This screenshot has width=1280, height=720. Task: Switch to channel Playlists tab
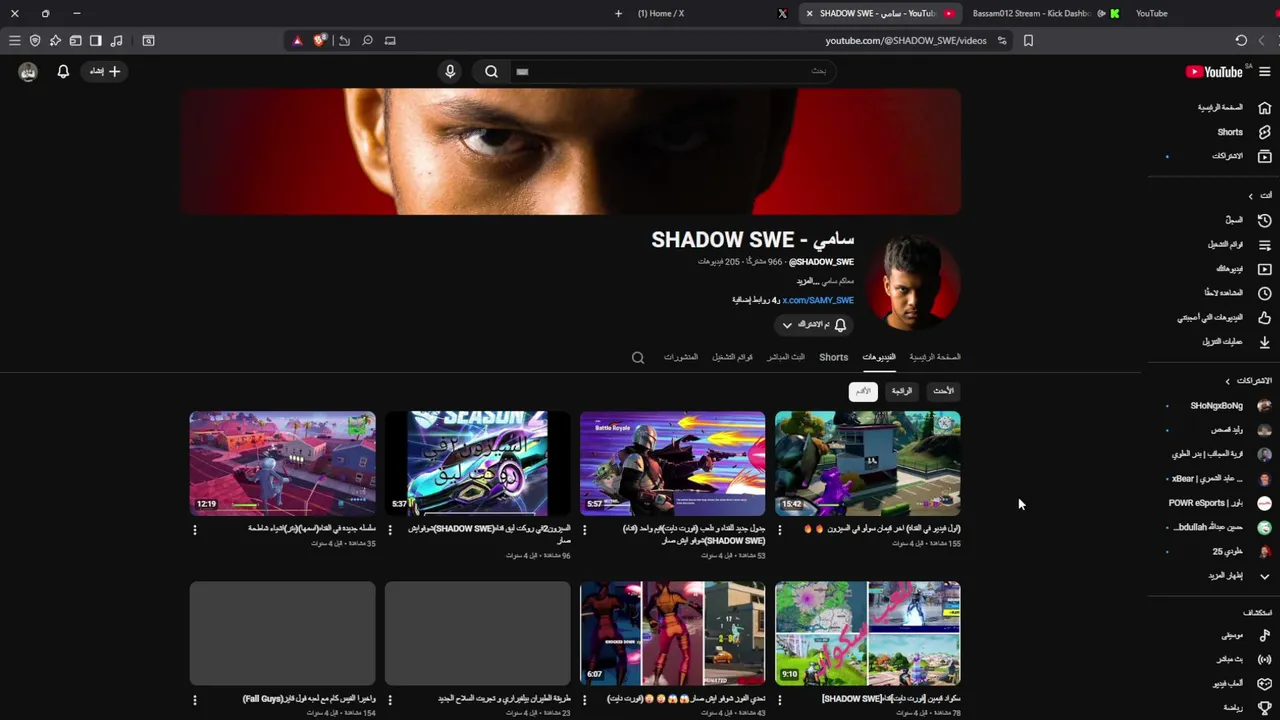tap(732, 357)
